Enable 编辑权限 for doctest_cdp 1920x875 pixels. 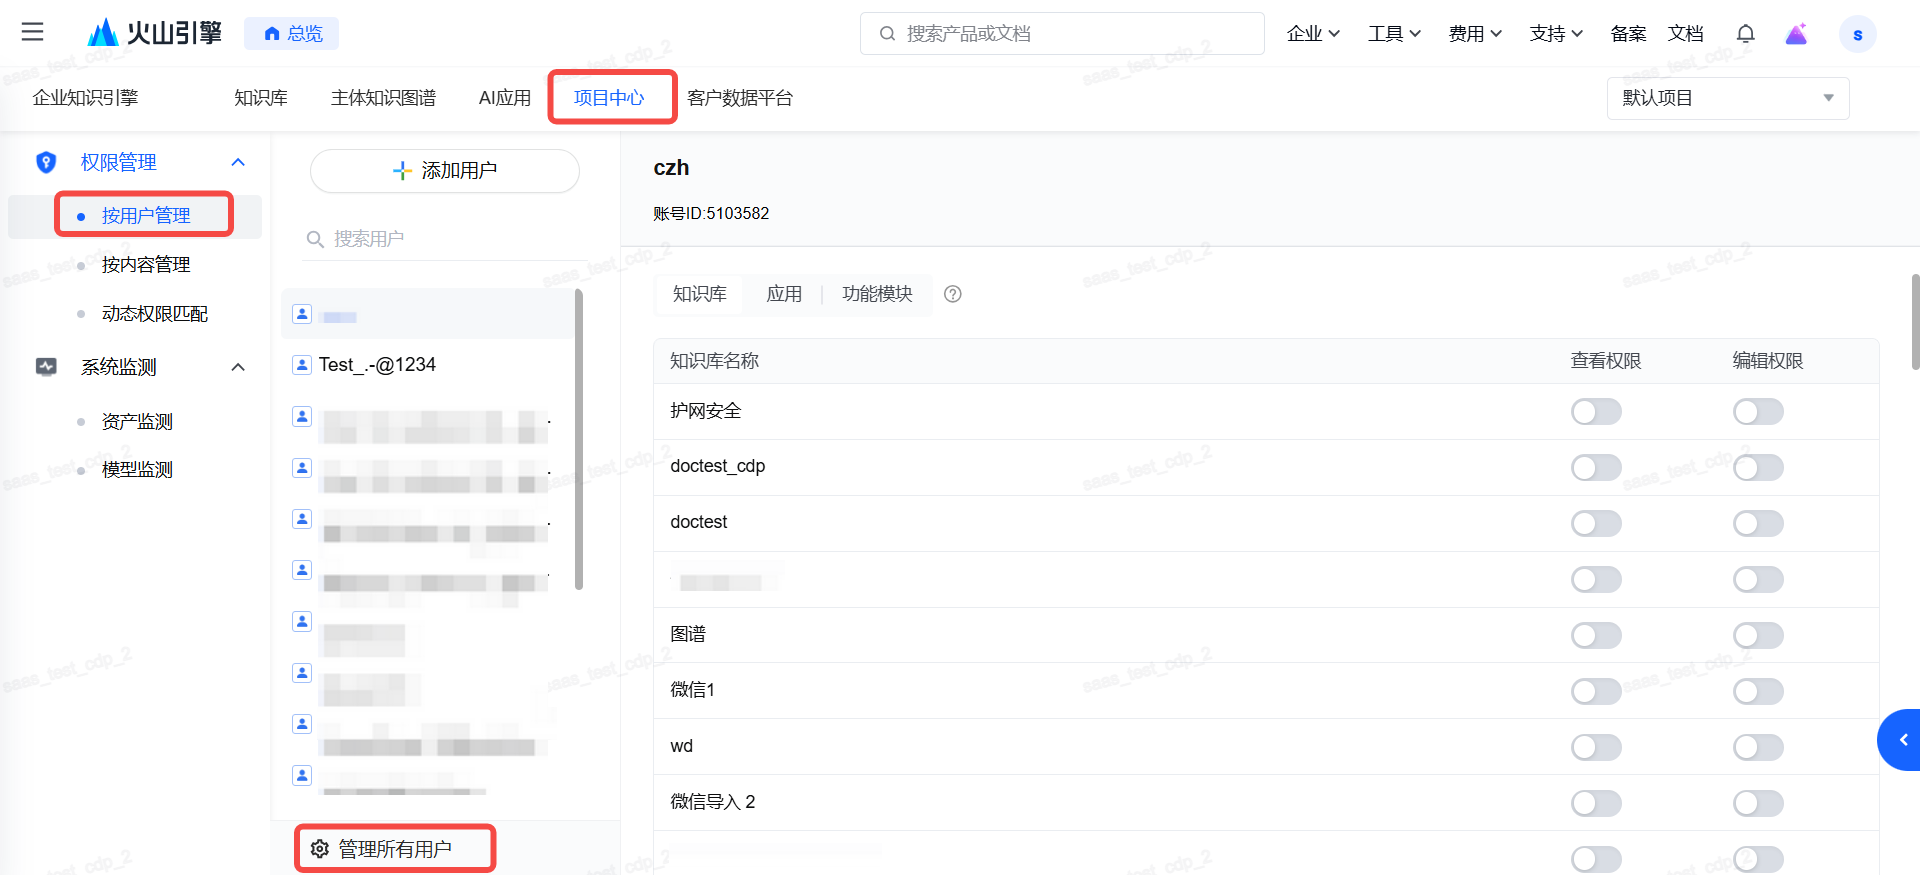click(x=1758, y=468)
